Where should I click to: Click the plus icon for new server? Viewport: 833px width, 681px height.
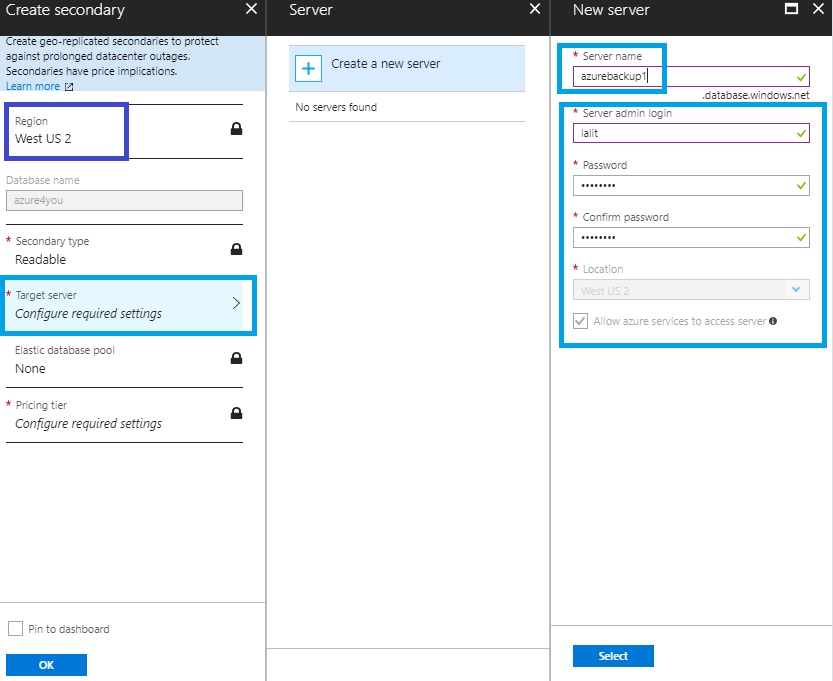pos(309,68)
